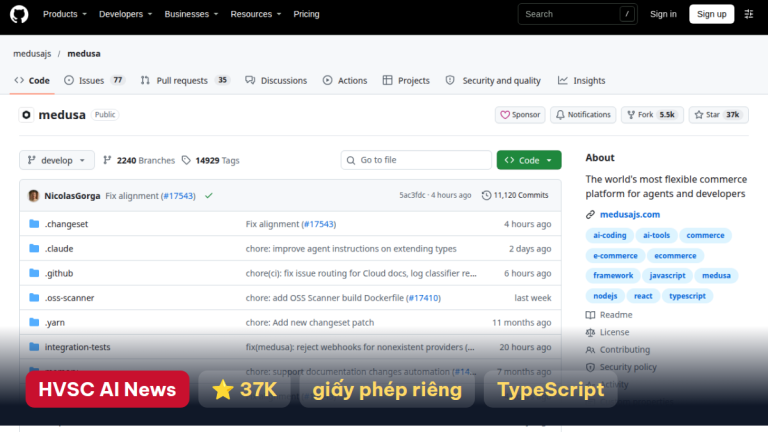The height and width of the screenshot is (432, 768).
Task: Open the e-commerce topic tag
Action: coord(615,256)
